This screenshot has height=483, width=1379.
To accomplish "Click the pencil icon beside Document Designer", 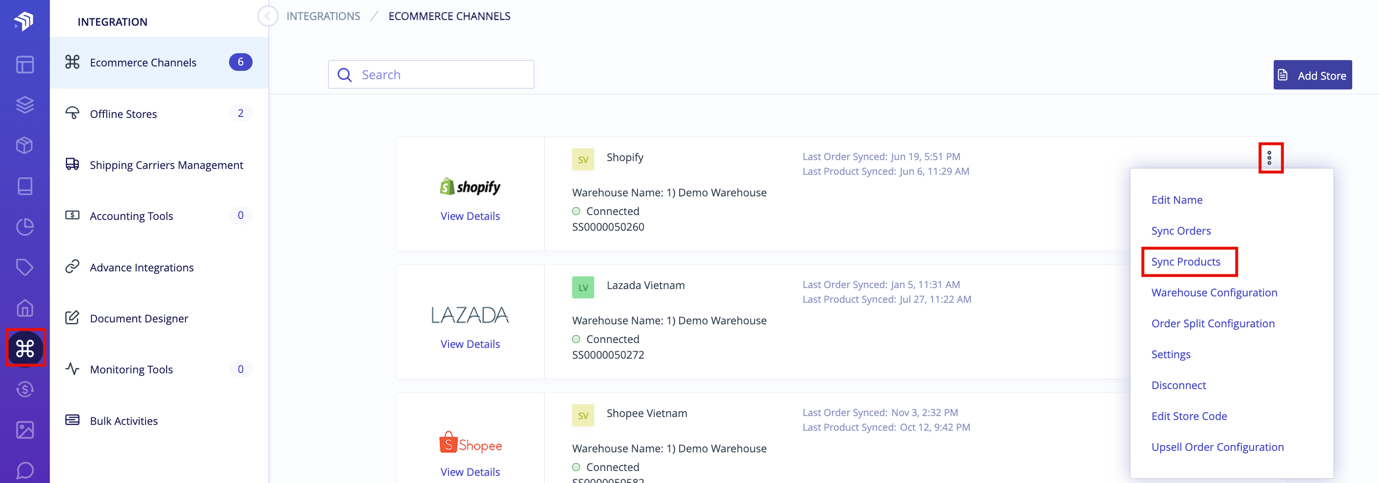I will click(72, 318).
